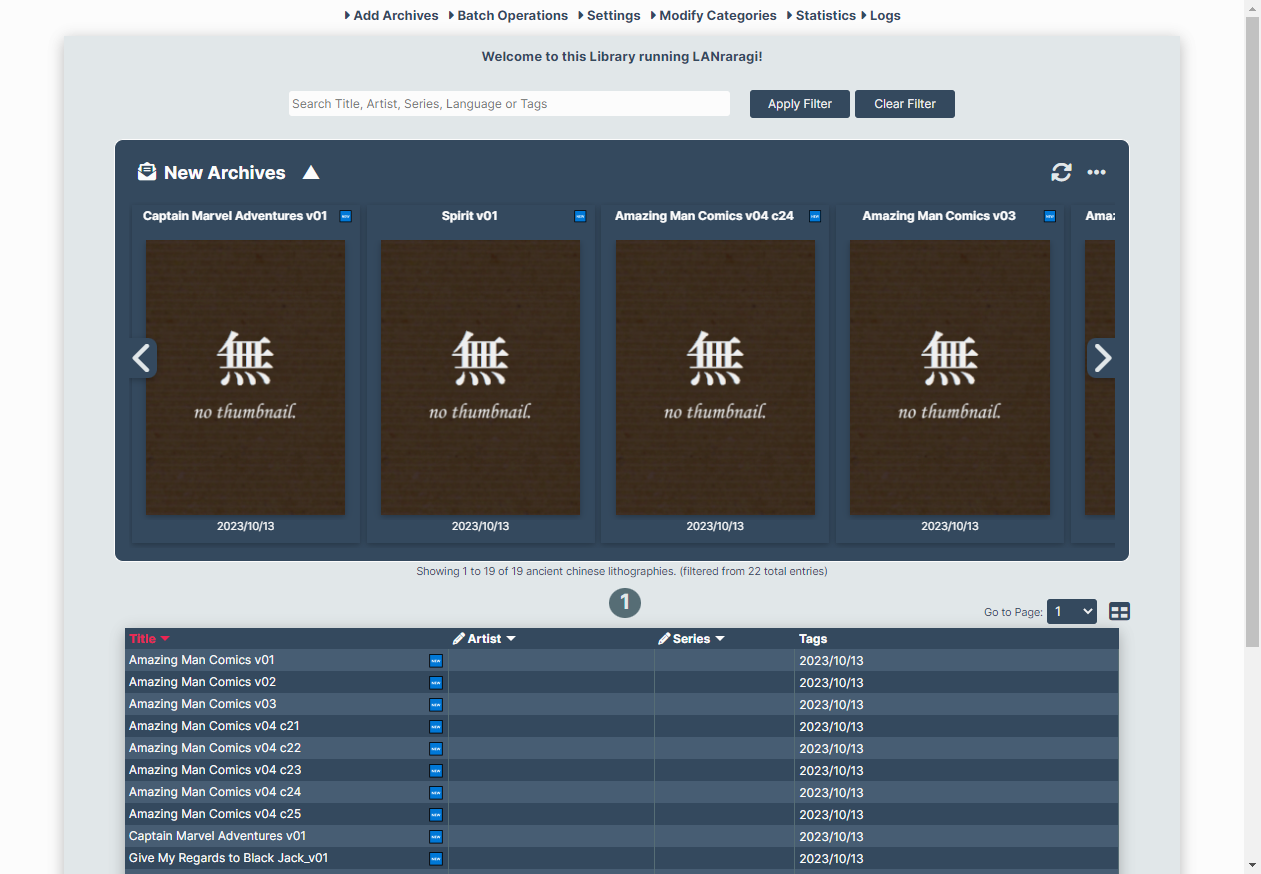Click new badge on Amazing Man Comics v03 card
The image size is (1261, 874).
point(1050,216)
